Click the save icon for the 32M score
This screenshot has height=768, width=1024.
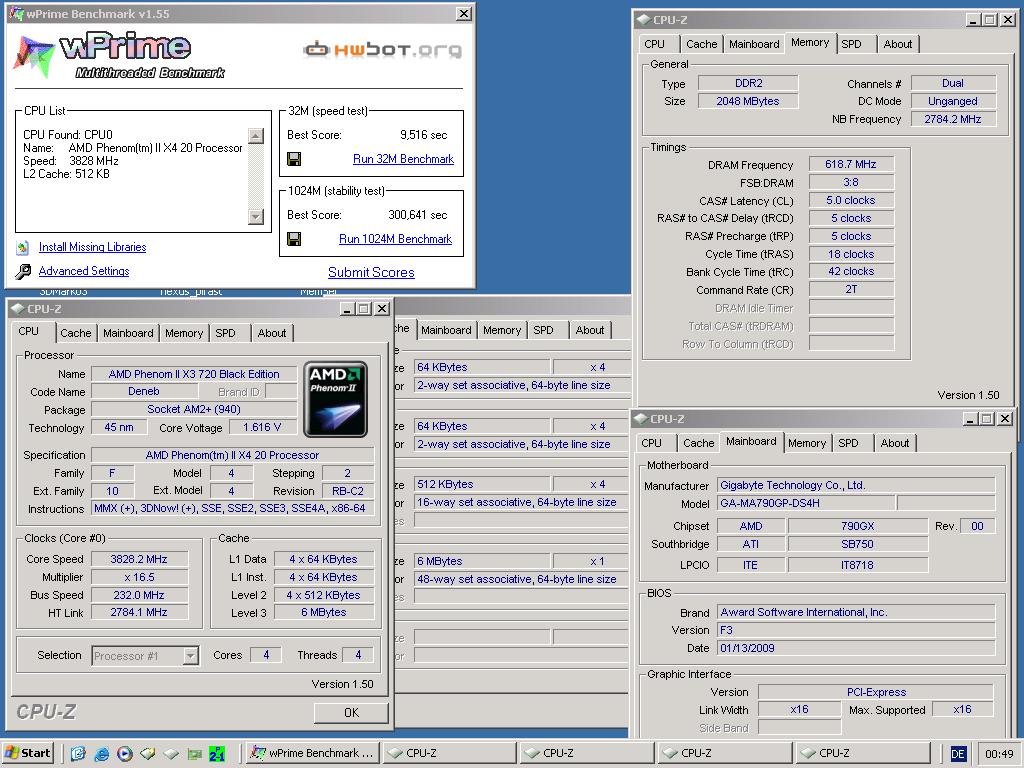[294, 159]
